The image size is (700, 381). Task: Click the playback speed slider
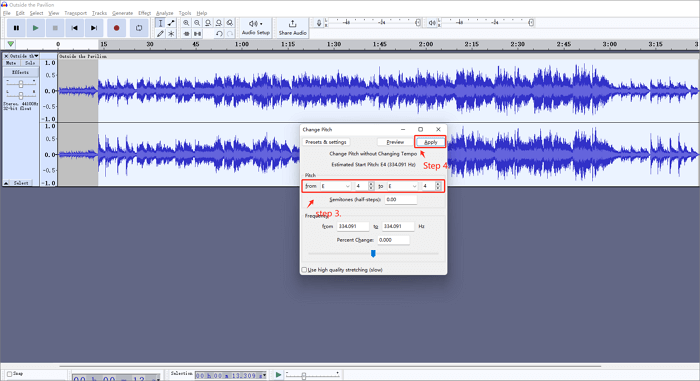[312, 375]
